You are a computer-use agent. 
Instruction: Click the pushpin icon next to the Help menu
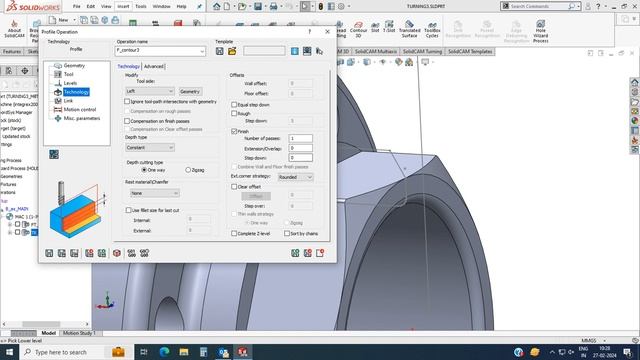[199, 7]
